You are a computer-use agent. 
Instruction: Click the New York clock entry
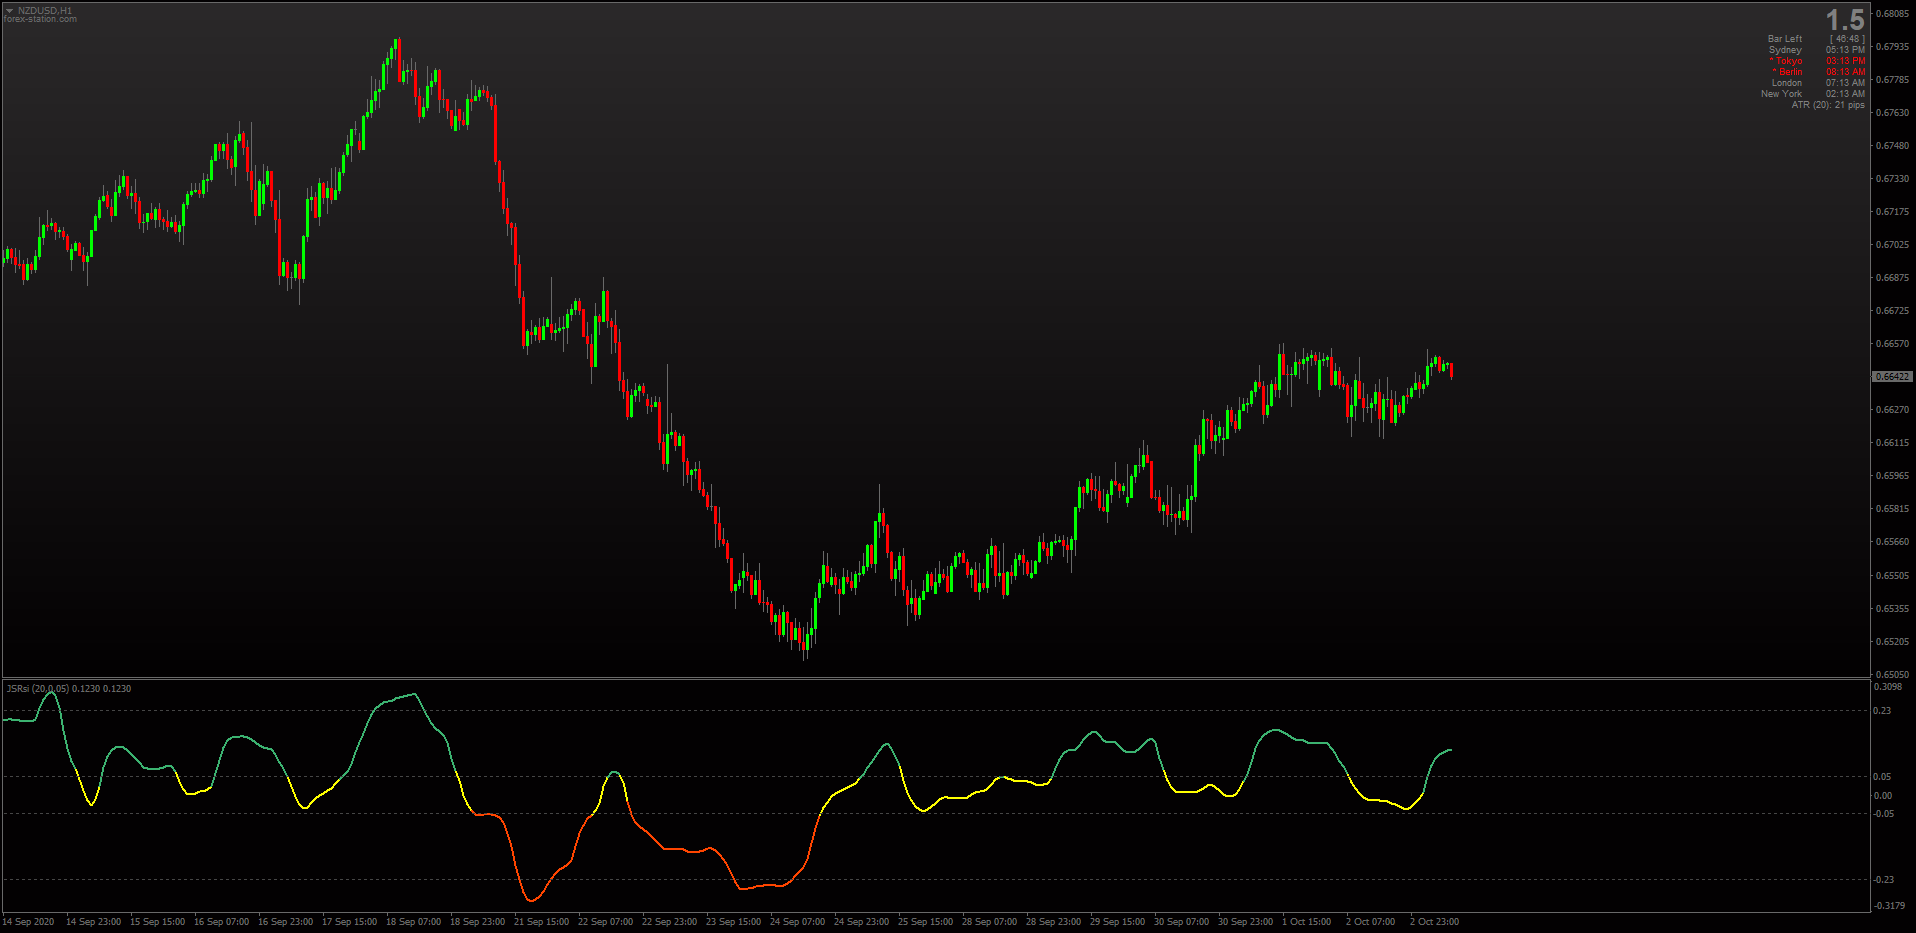[x=1813, y=94]
